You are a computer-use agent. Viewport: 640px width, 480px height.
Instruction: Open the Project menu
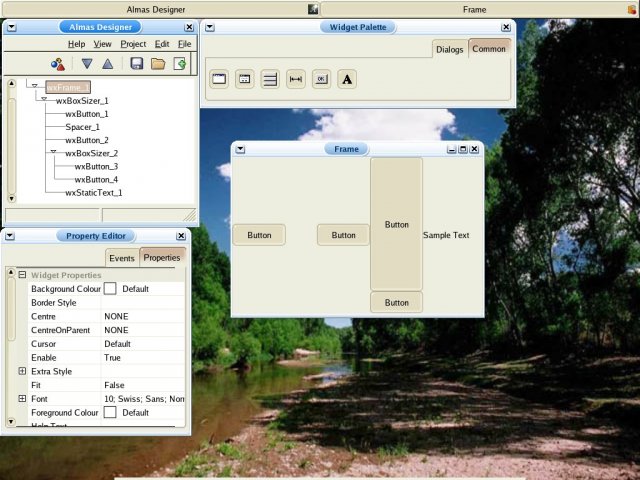click(133, 44)
